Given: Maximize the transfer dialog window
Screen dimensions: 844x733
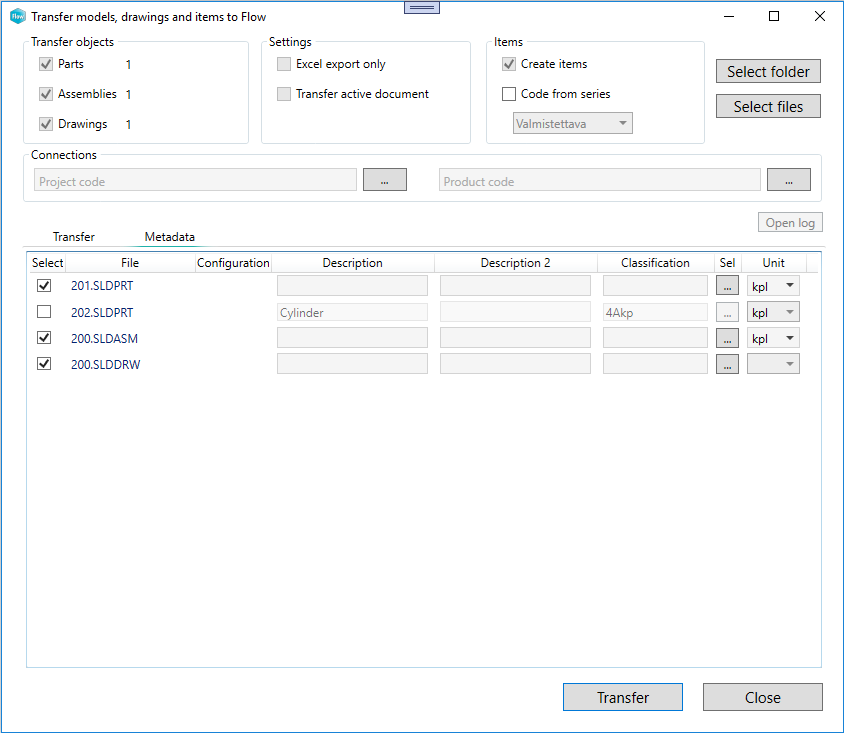Looking at the screenshot, I should [x=774, y=17].
